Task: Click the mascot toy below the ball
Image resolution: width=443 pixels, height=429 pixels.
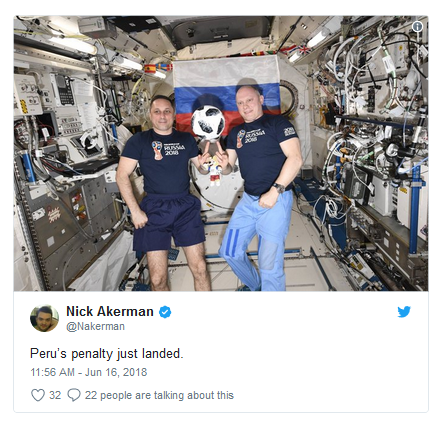Action: pyautogui.click(x=214, y=172)
